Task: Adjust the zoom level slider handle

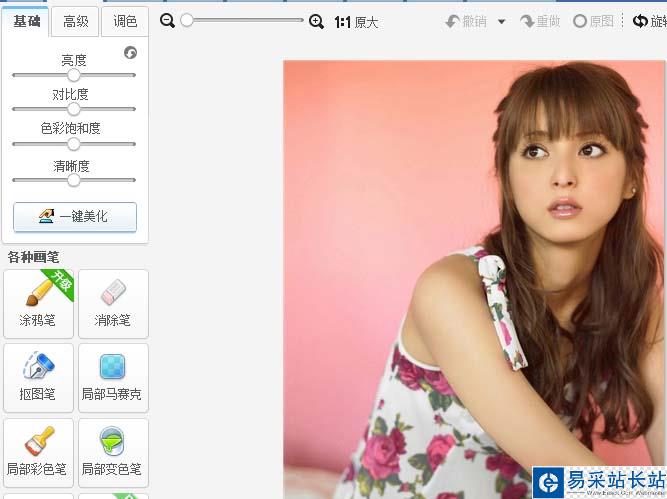Action: (187, 20)
